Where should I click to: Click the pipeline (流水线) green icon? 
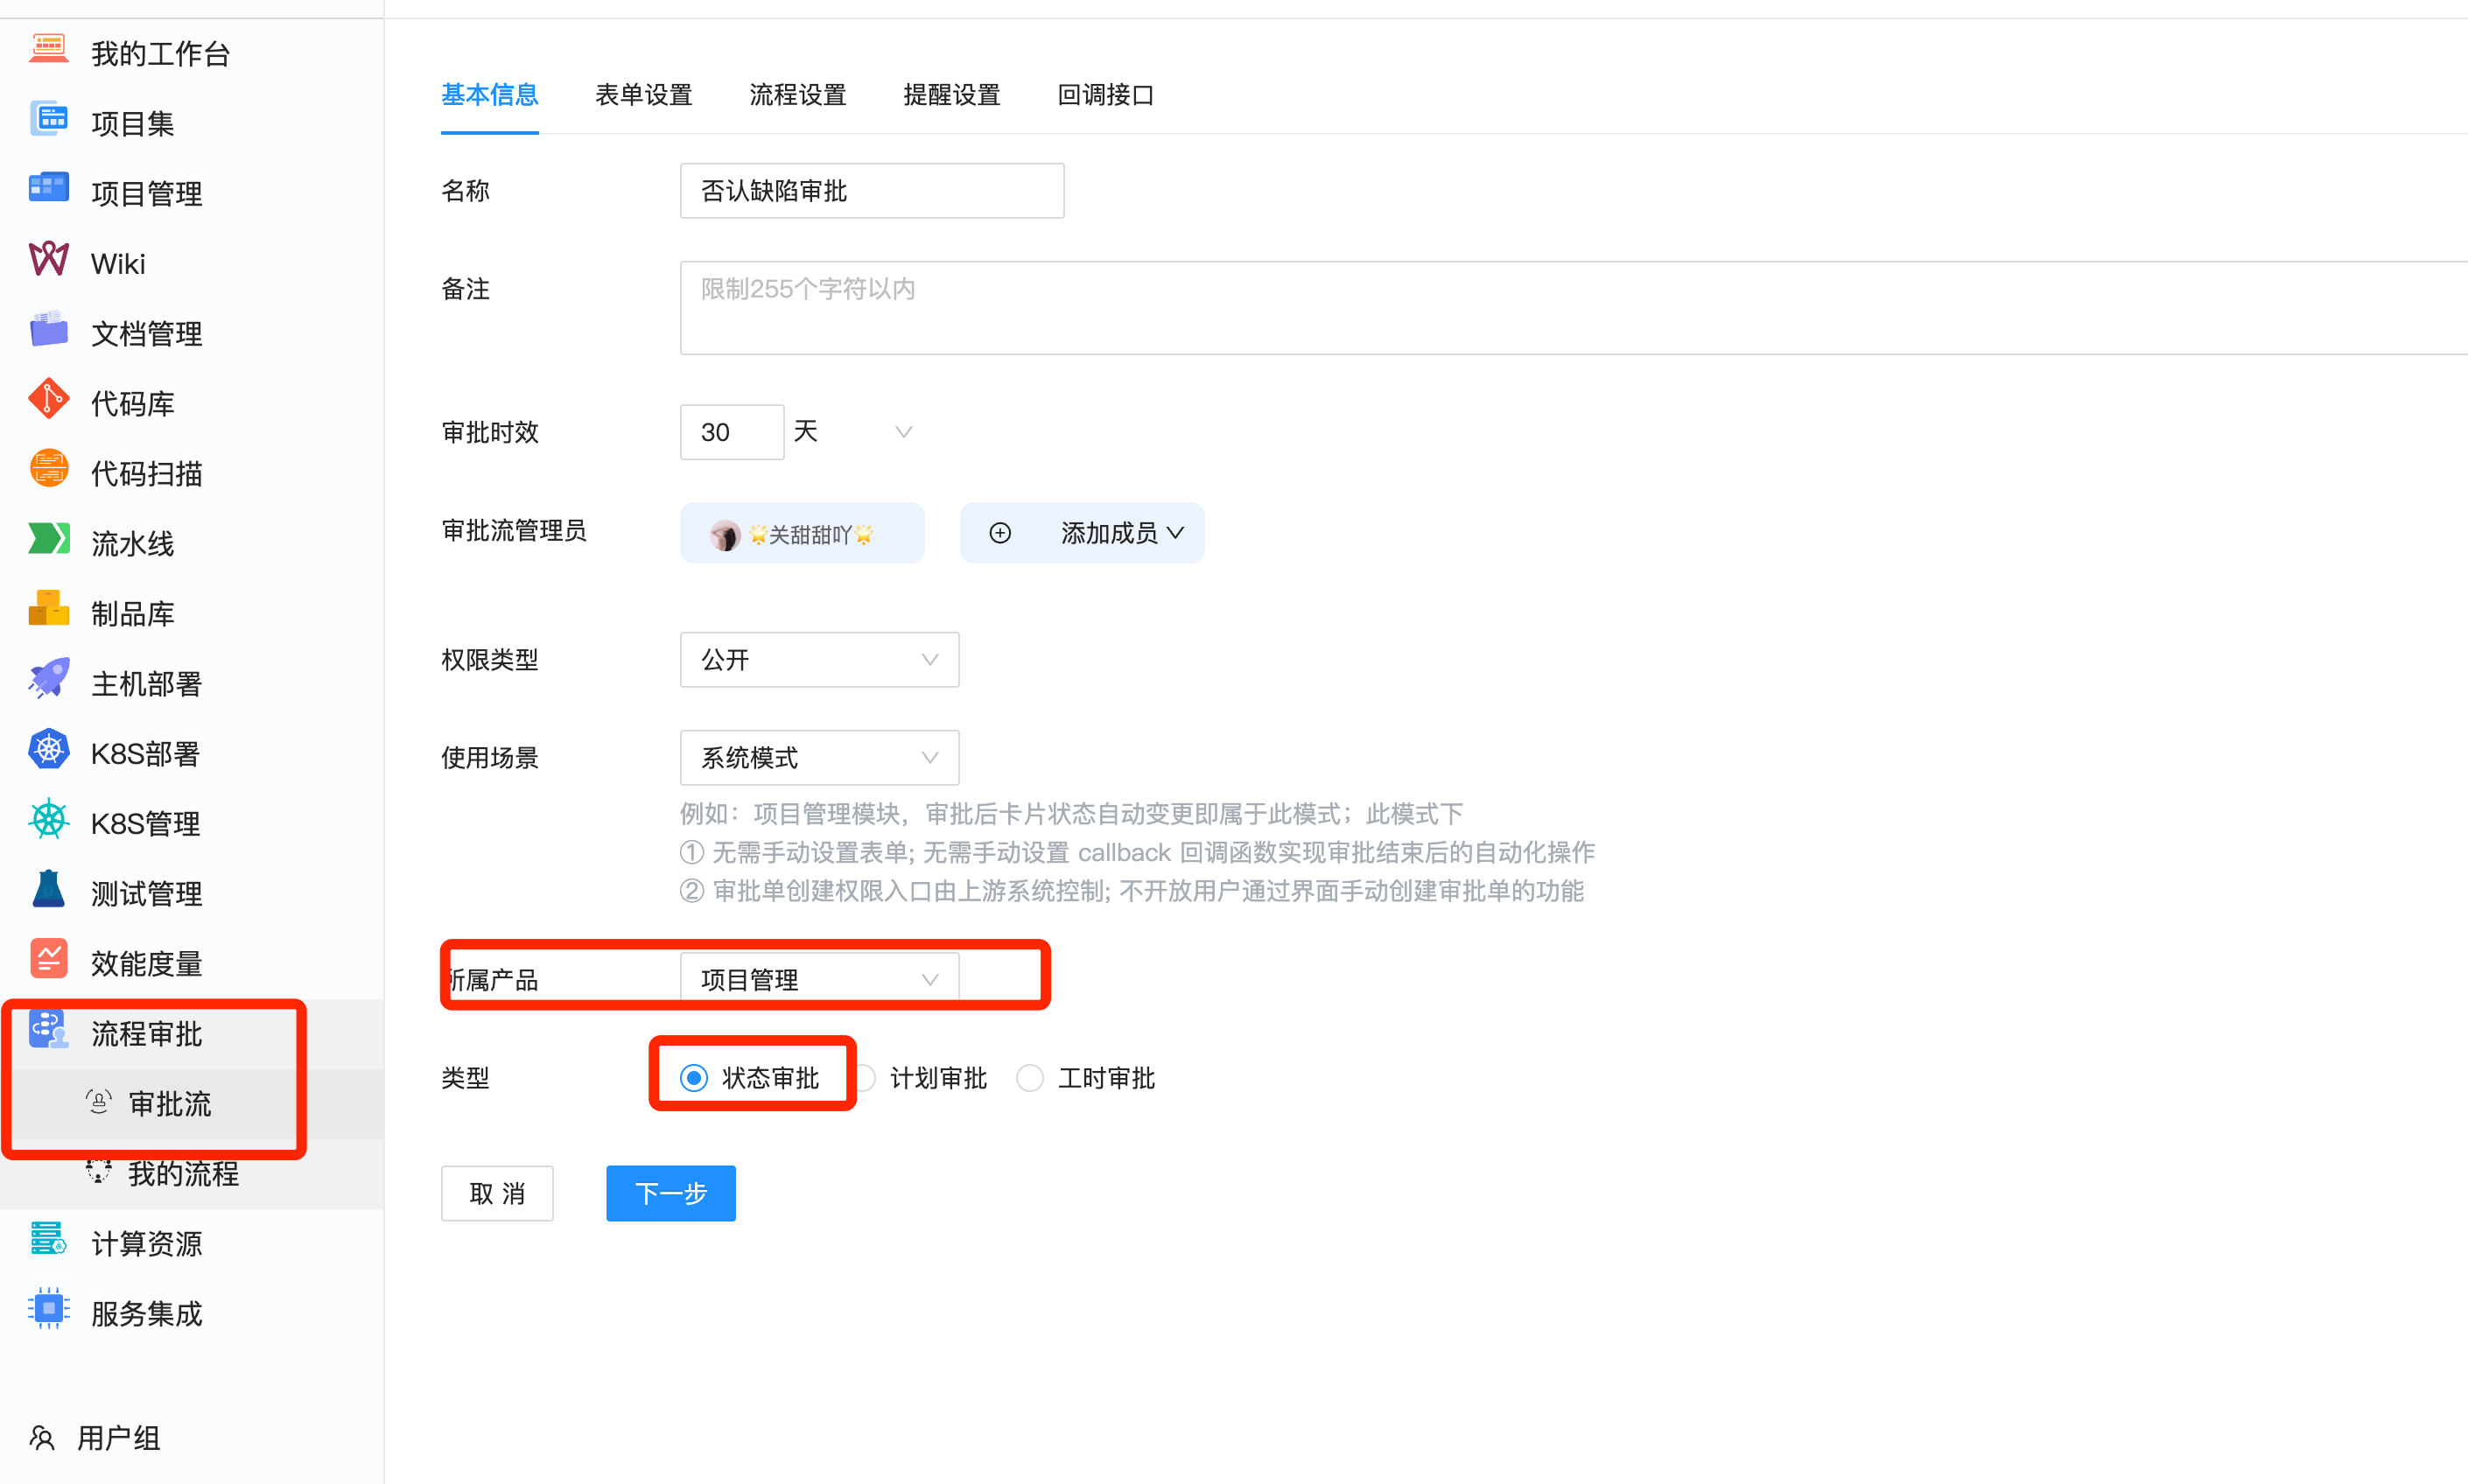(x=48, y=540)
